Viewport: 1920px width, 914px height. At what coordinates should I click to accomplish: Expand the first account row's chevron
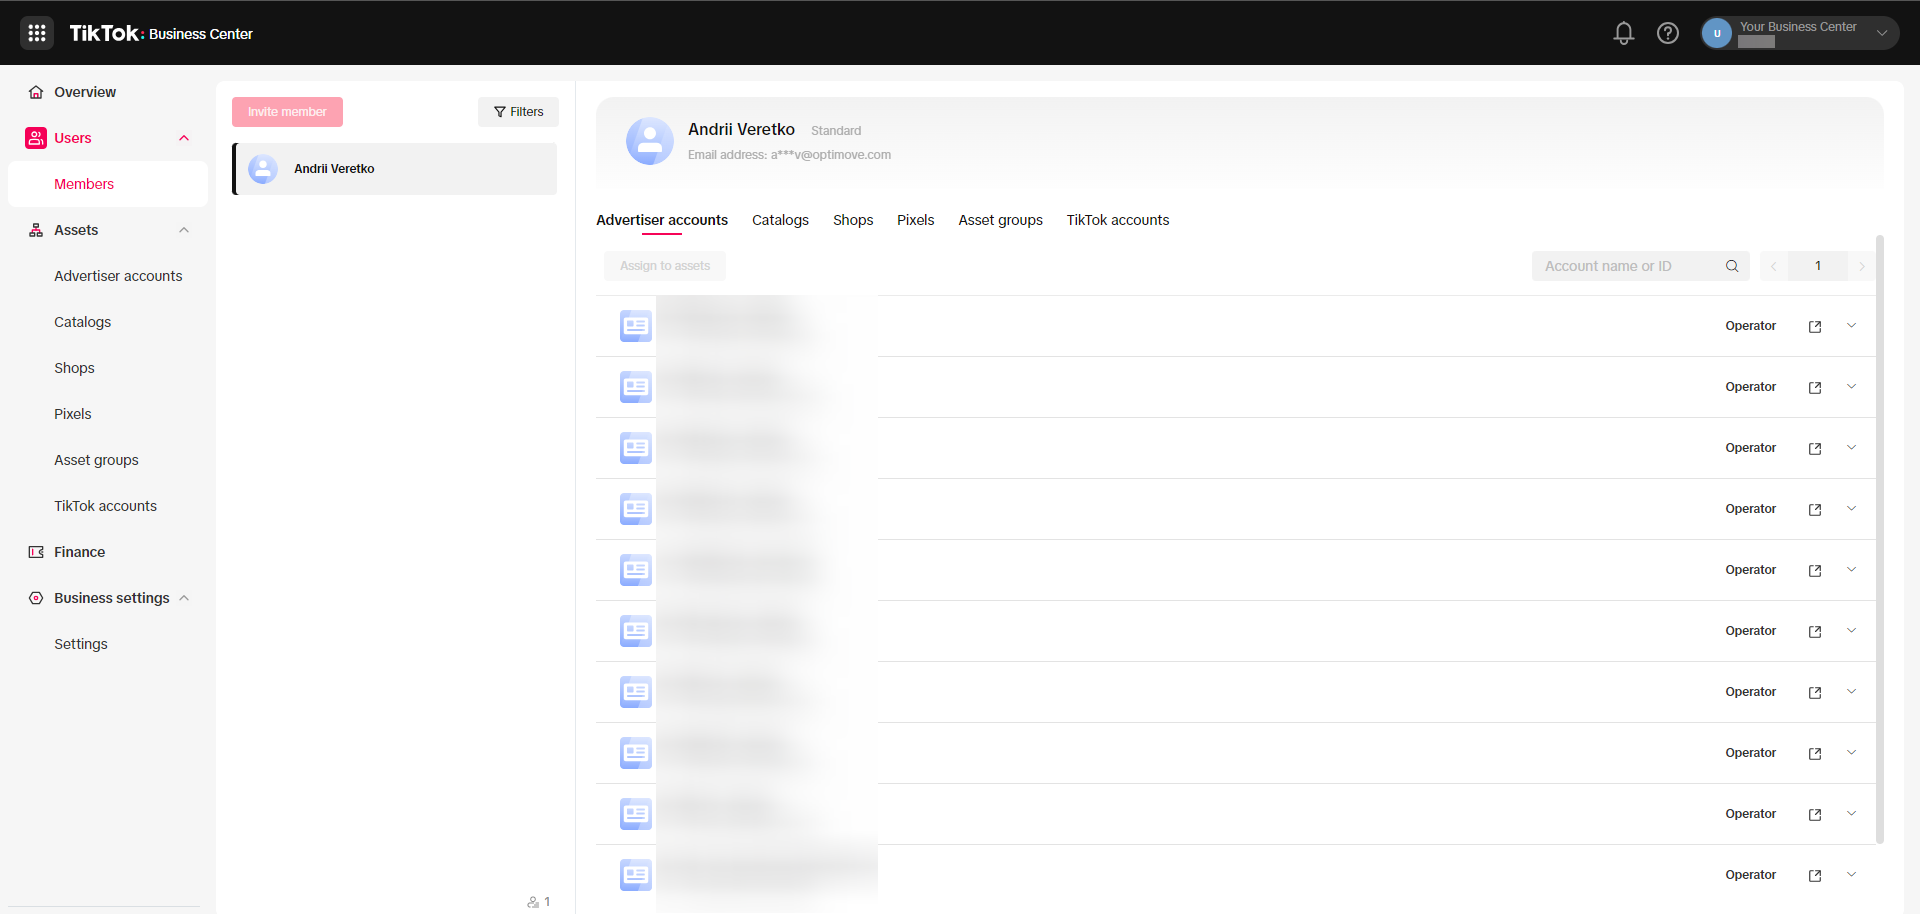point(1851,326)
